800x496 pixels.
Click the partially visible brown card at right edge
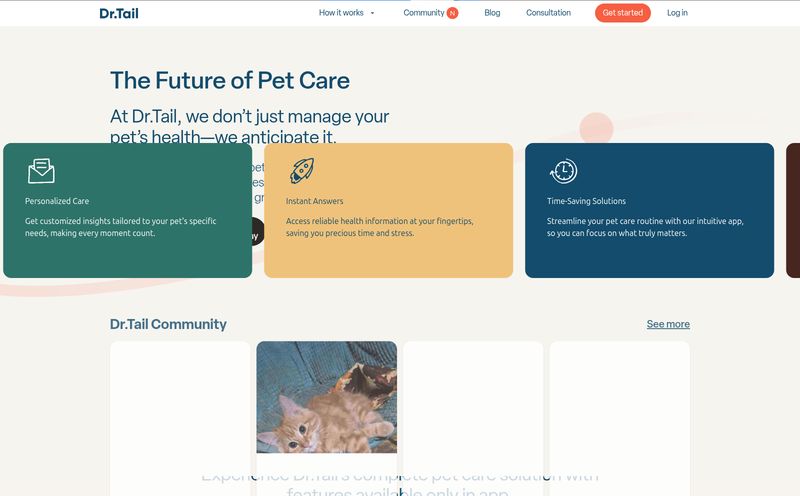coord(793,210)
